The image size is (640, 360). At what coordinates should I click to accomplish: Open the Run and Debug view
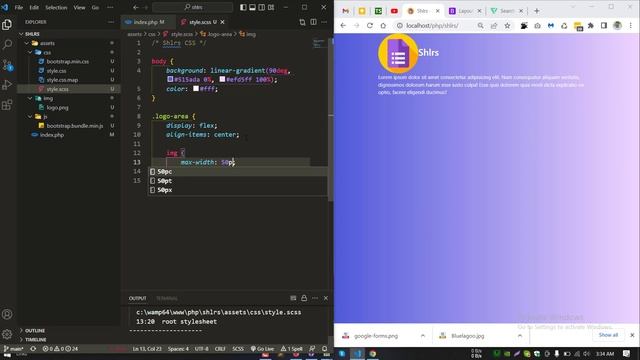[7, 84]
